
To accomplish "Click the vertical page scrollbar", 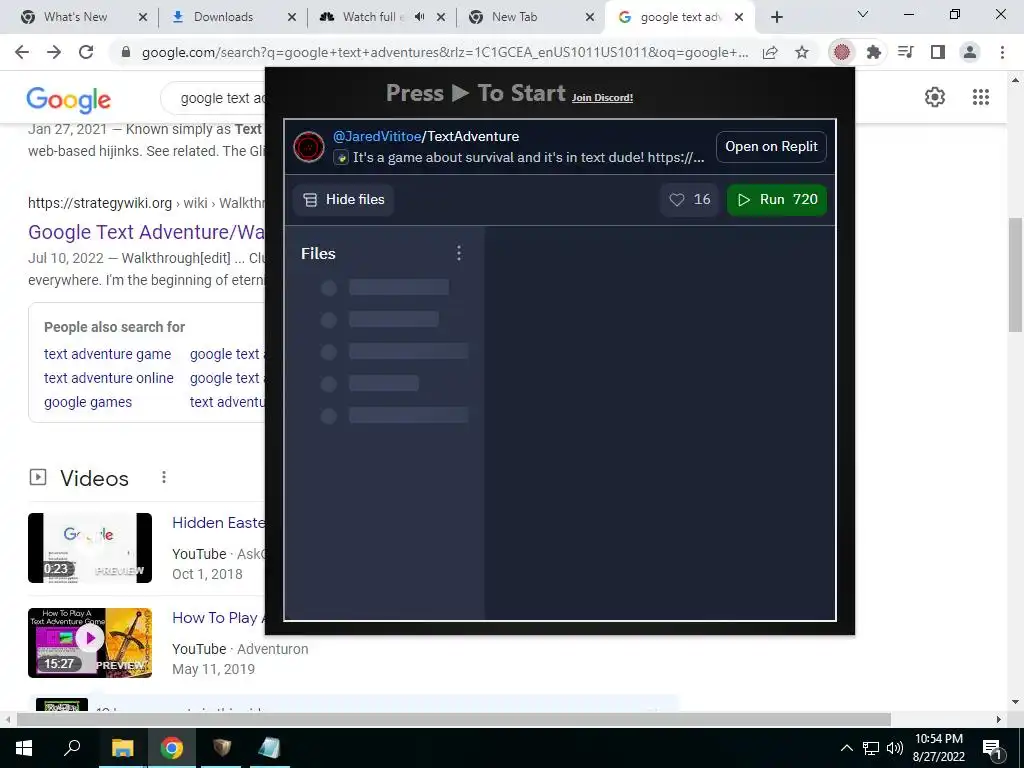I will click(x=1015, y=274).
